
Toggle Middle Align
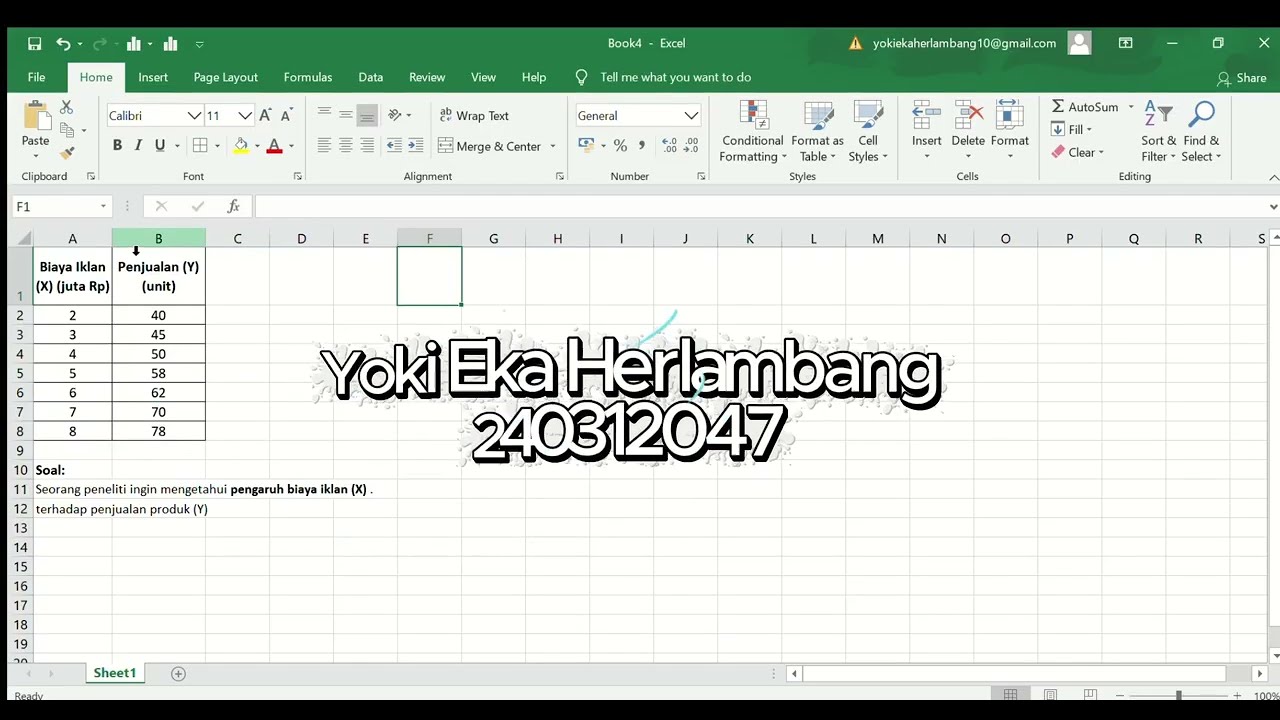pyautogui.click(x=346, y=114)
